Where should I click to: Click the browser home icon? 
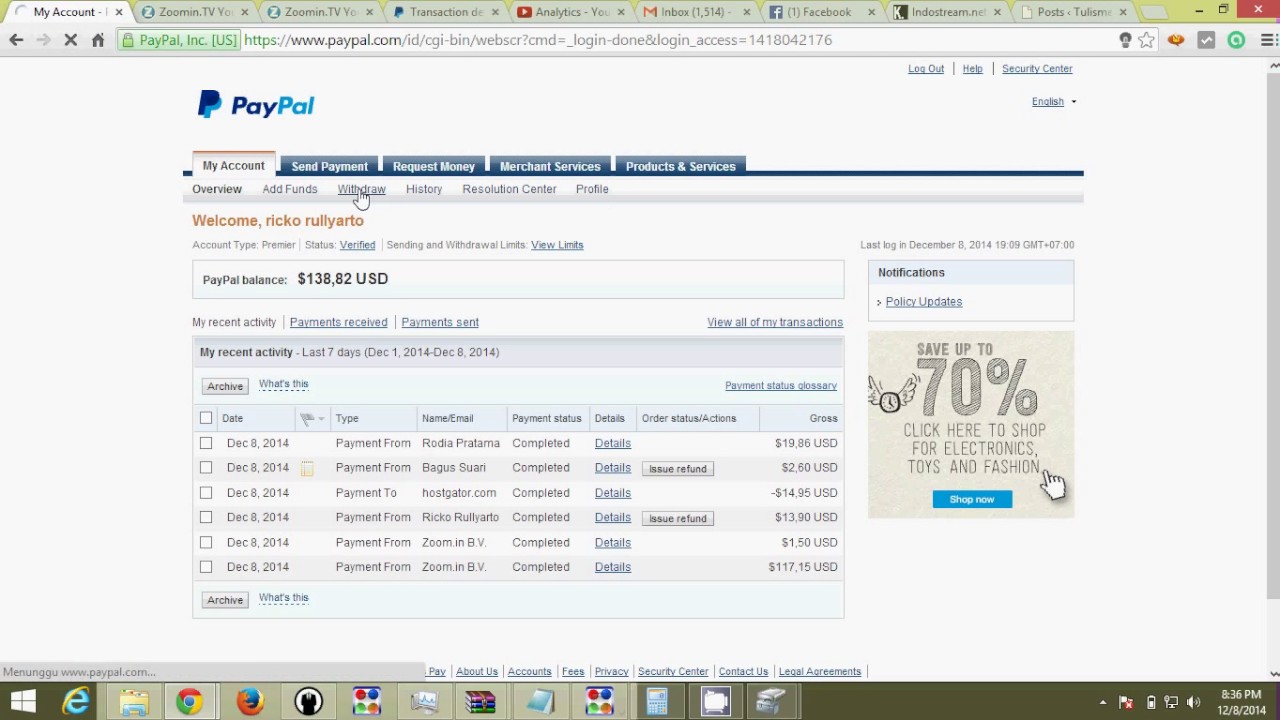pyautogui.click(x=98, y=40)
